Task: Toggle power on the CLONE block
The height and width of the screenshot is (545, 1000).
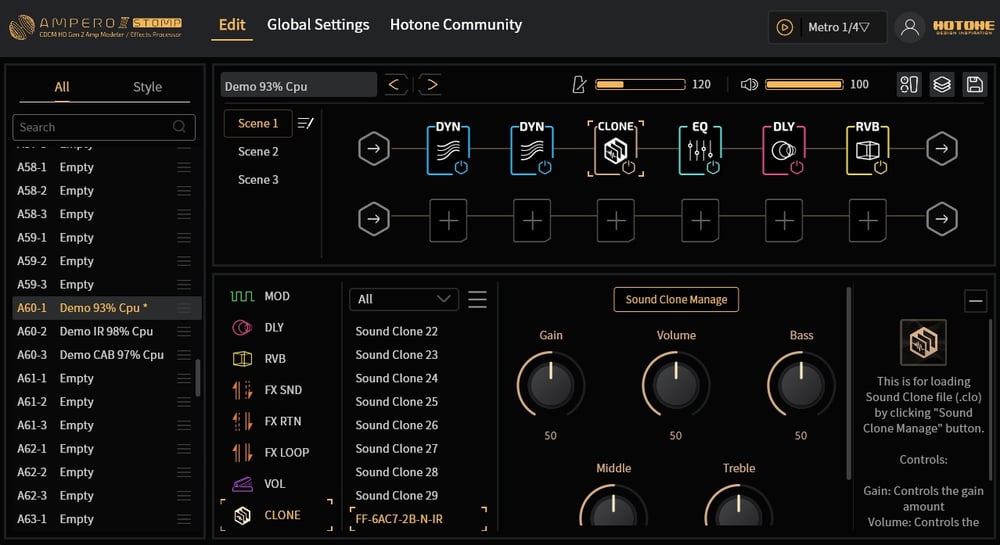Action: click(629, 167)
